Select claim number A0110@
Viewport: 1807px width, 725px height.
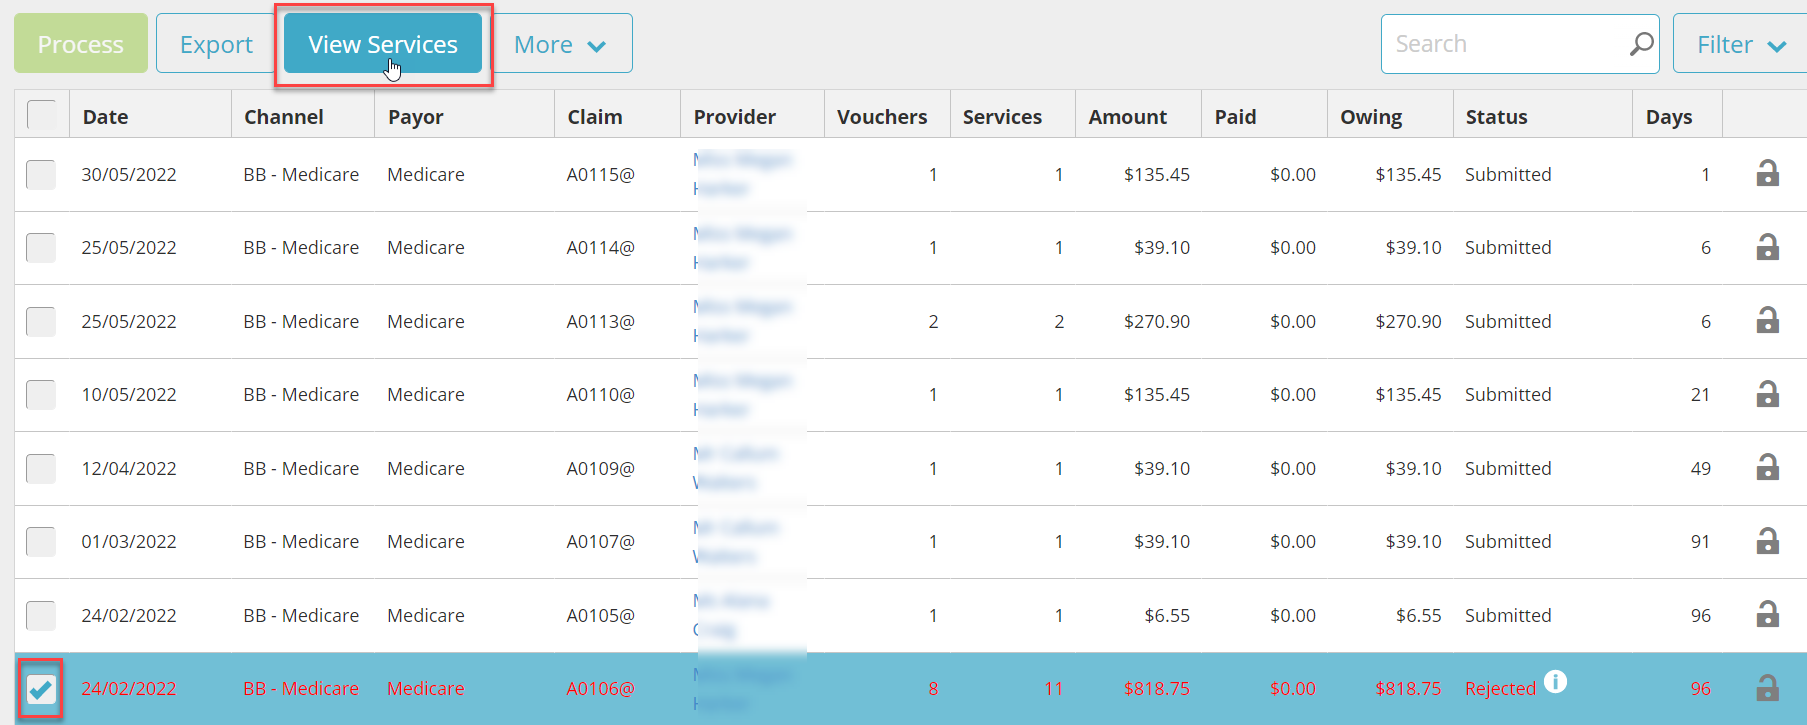pos(600,394)
